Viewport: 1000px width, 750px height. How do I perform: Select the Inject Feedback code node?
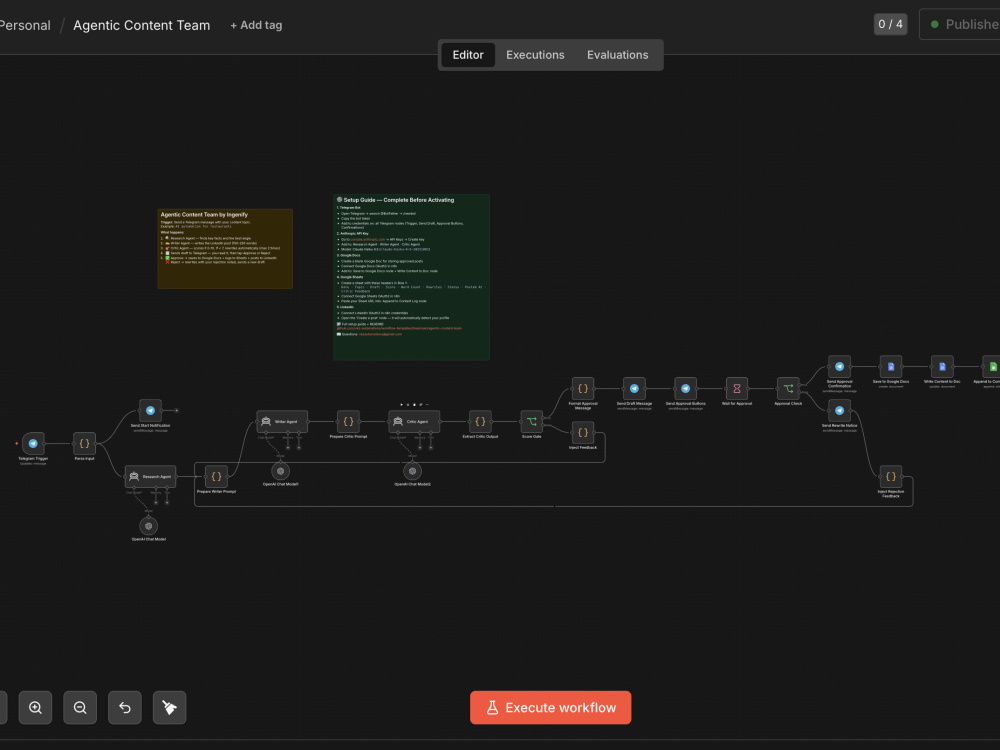tap(583, 432)
